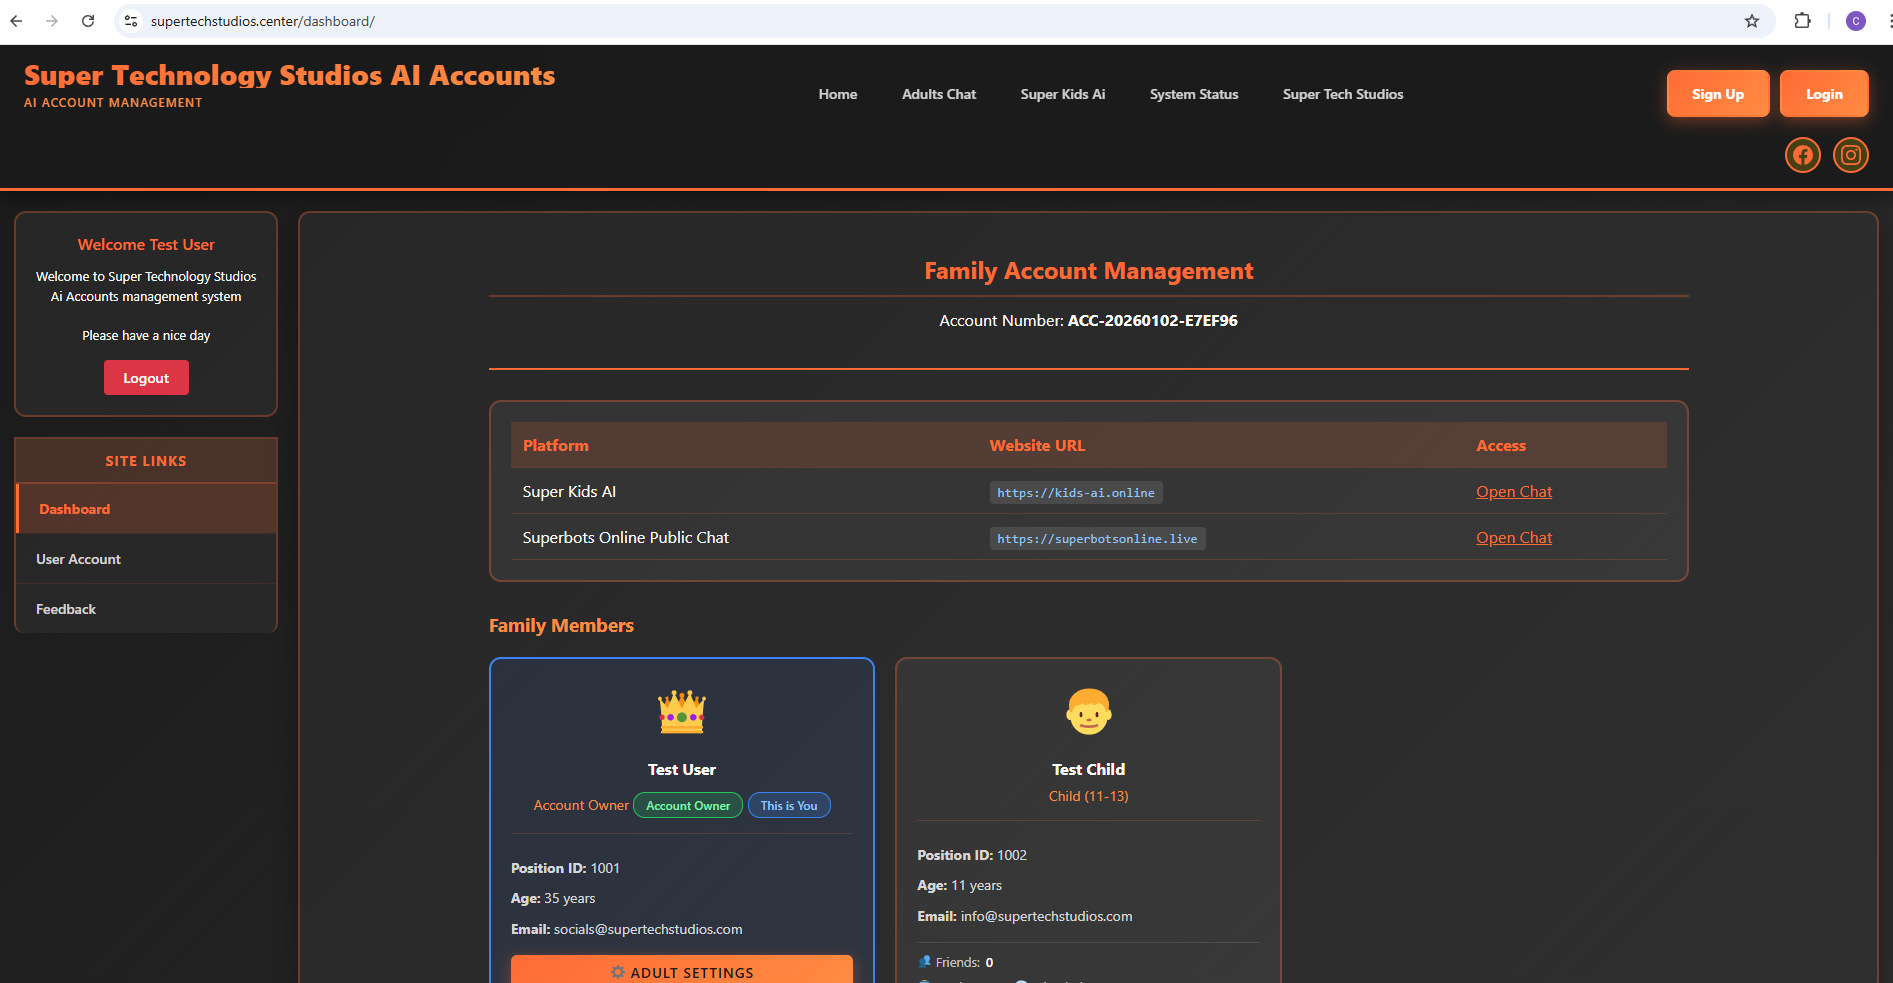Open the browser extensions puzzle icon
The width and height of the screenshot is (1893, 983).
tap(1802, 21)
